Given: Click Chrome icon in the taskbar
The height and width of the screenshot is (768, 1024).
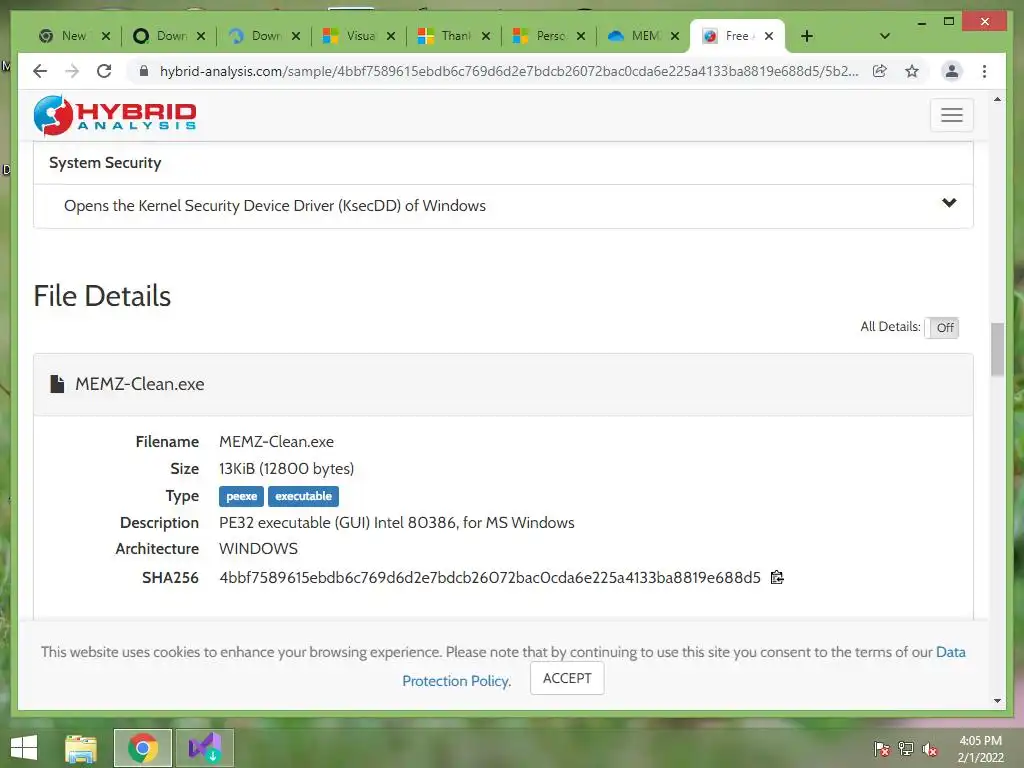Looking at the screenshot, I should [142, 748].
